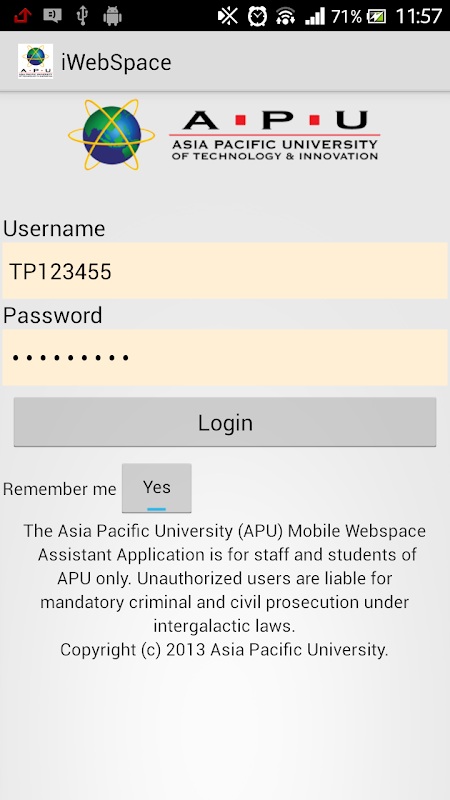Tap the USB connection icon in status bar

(x=82, y=16)
